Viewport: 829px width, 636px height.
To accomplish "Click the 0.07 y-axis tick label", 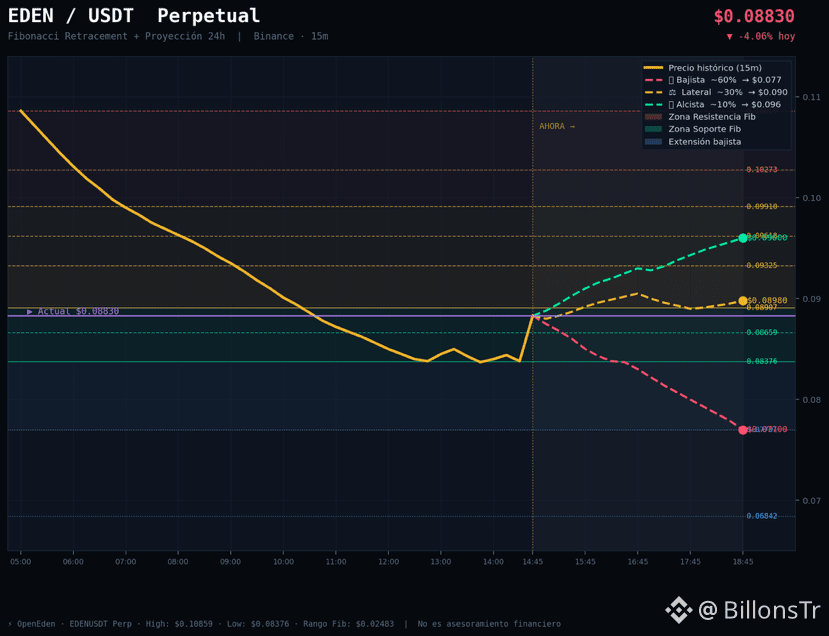I will pyautogui.click(x=812, y=501).
